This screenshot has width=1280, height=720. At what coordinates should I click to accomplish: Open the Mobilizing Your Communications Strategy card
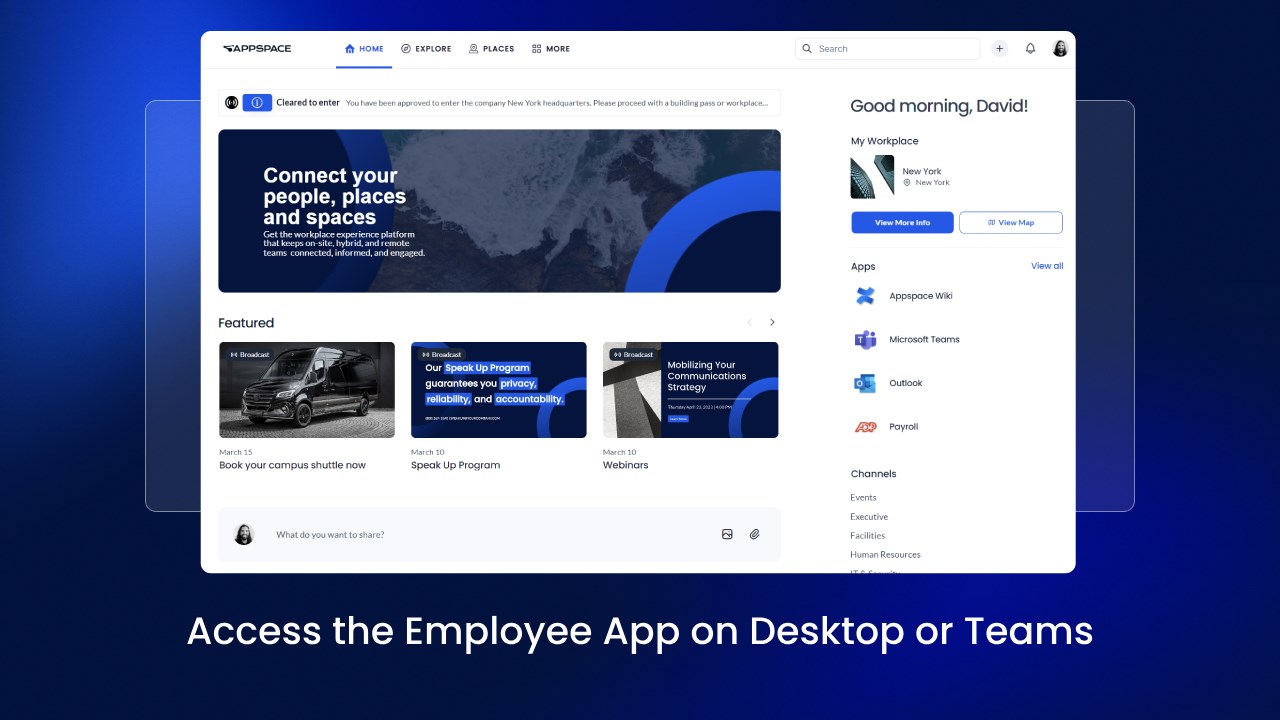(691, 390)
